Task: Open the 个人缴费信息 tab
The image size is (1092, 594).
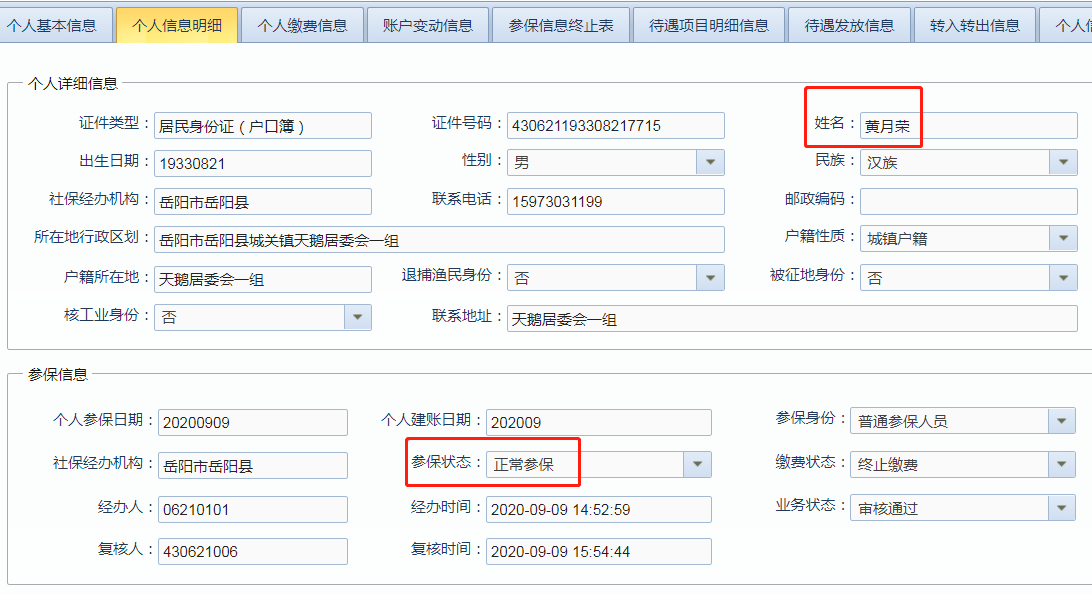Action: coord(302,25)
